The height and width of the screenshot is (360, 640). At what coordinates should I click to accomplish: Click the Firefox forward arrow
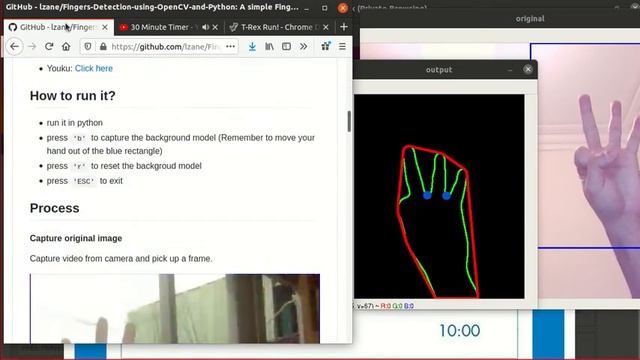coord(32,47)
